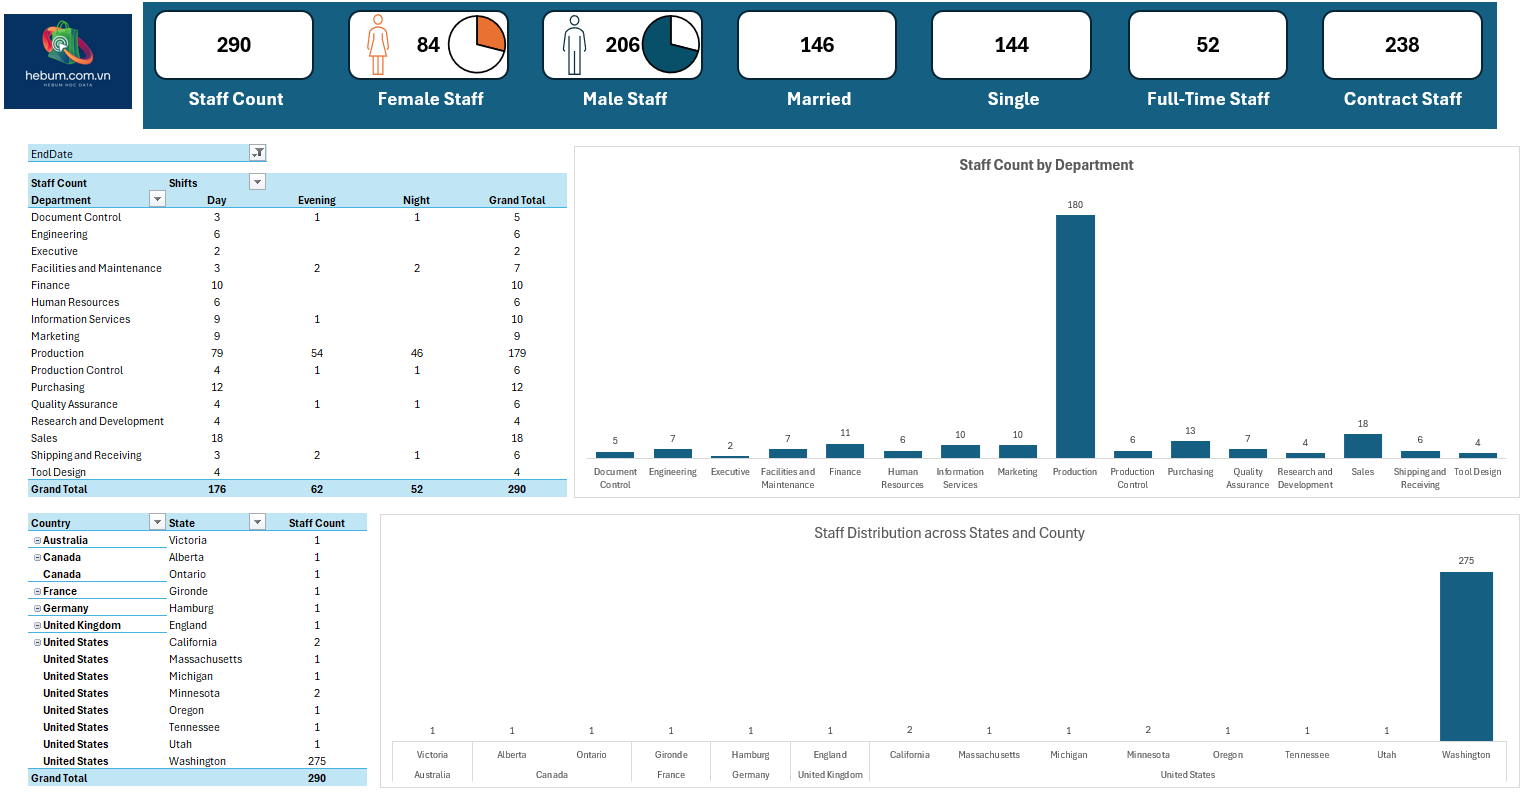Collapse the Australia country group
This screenshot has width=1523, height=800.
[x=37, y=540]
